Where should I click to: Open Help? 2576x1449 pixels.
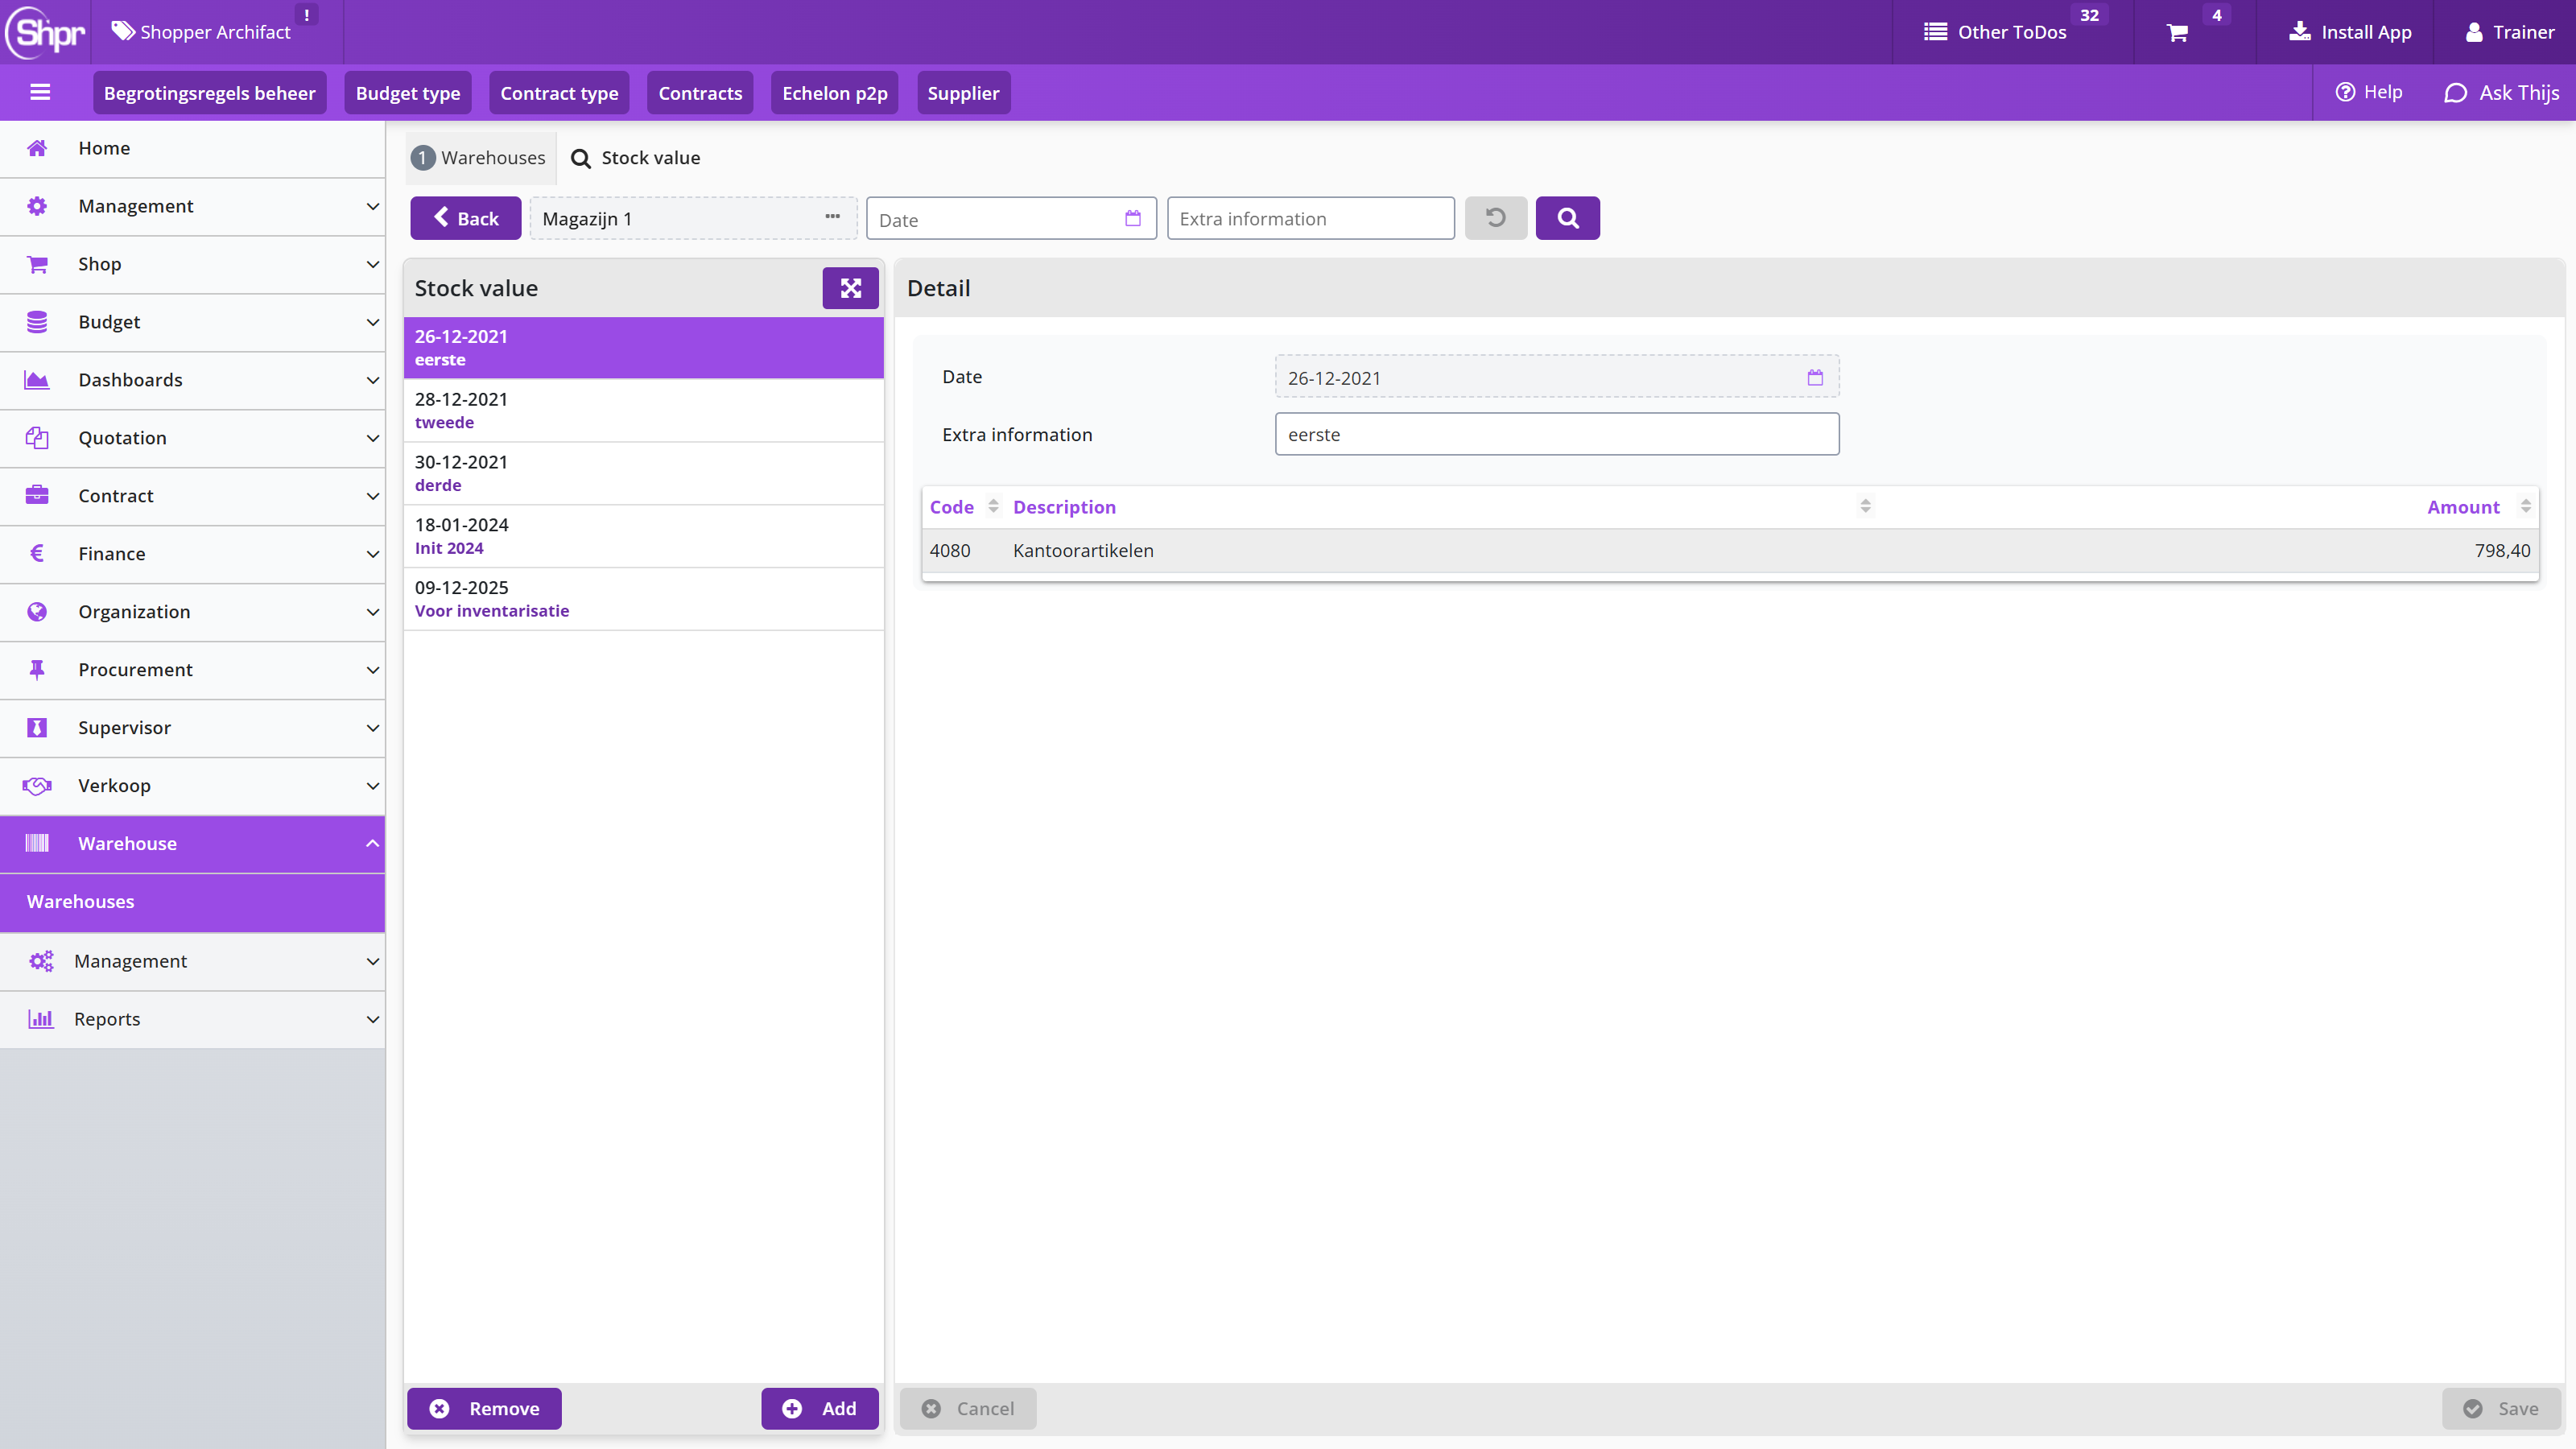coord(2368,92)
